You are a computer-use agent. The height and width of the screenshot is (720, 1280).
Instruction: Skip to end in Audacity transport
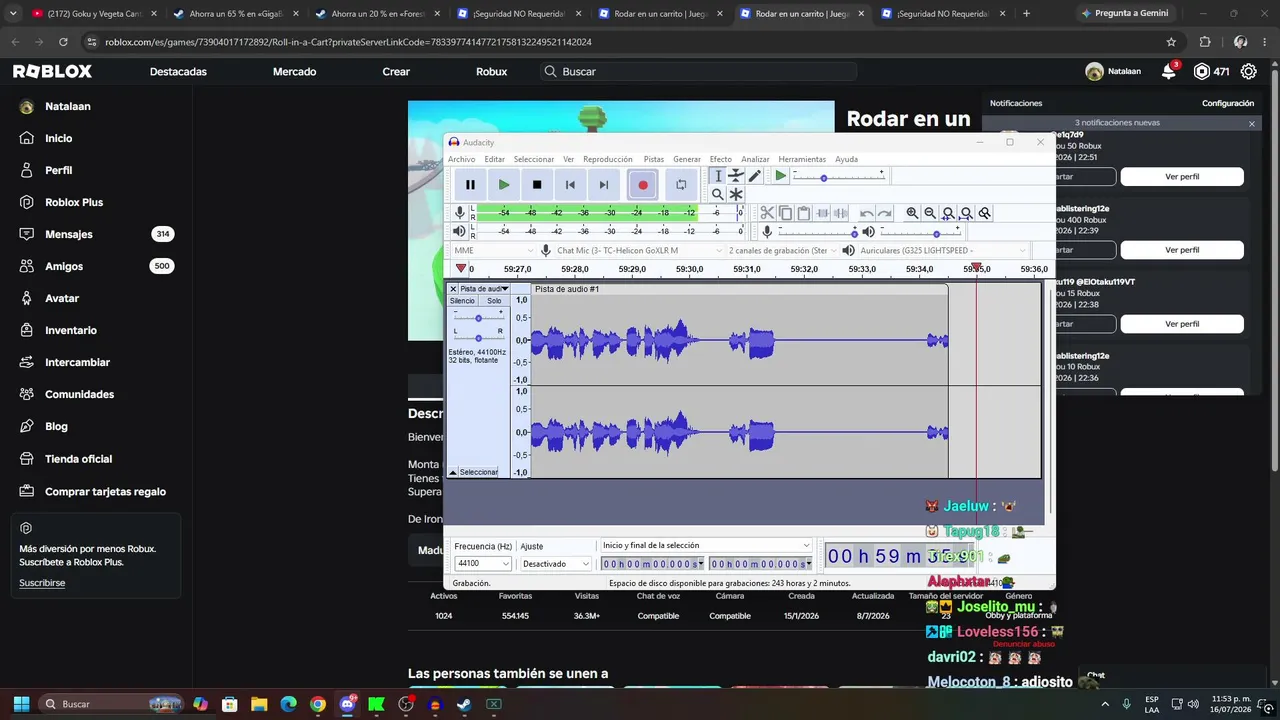coord(603,185)
